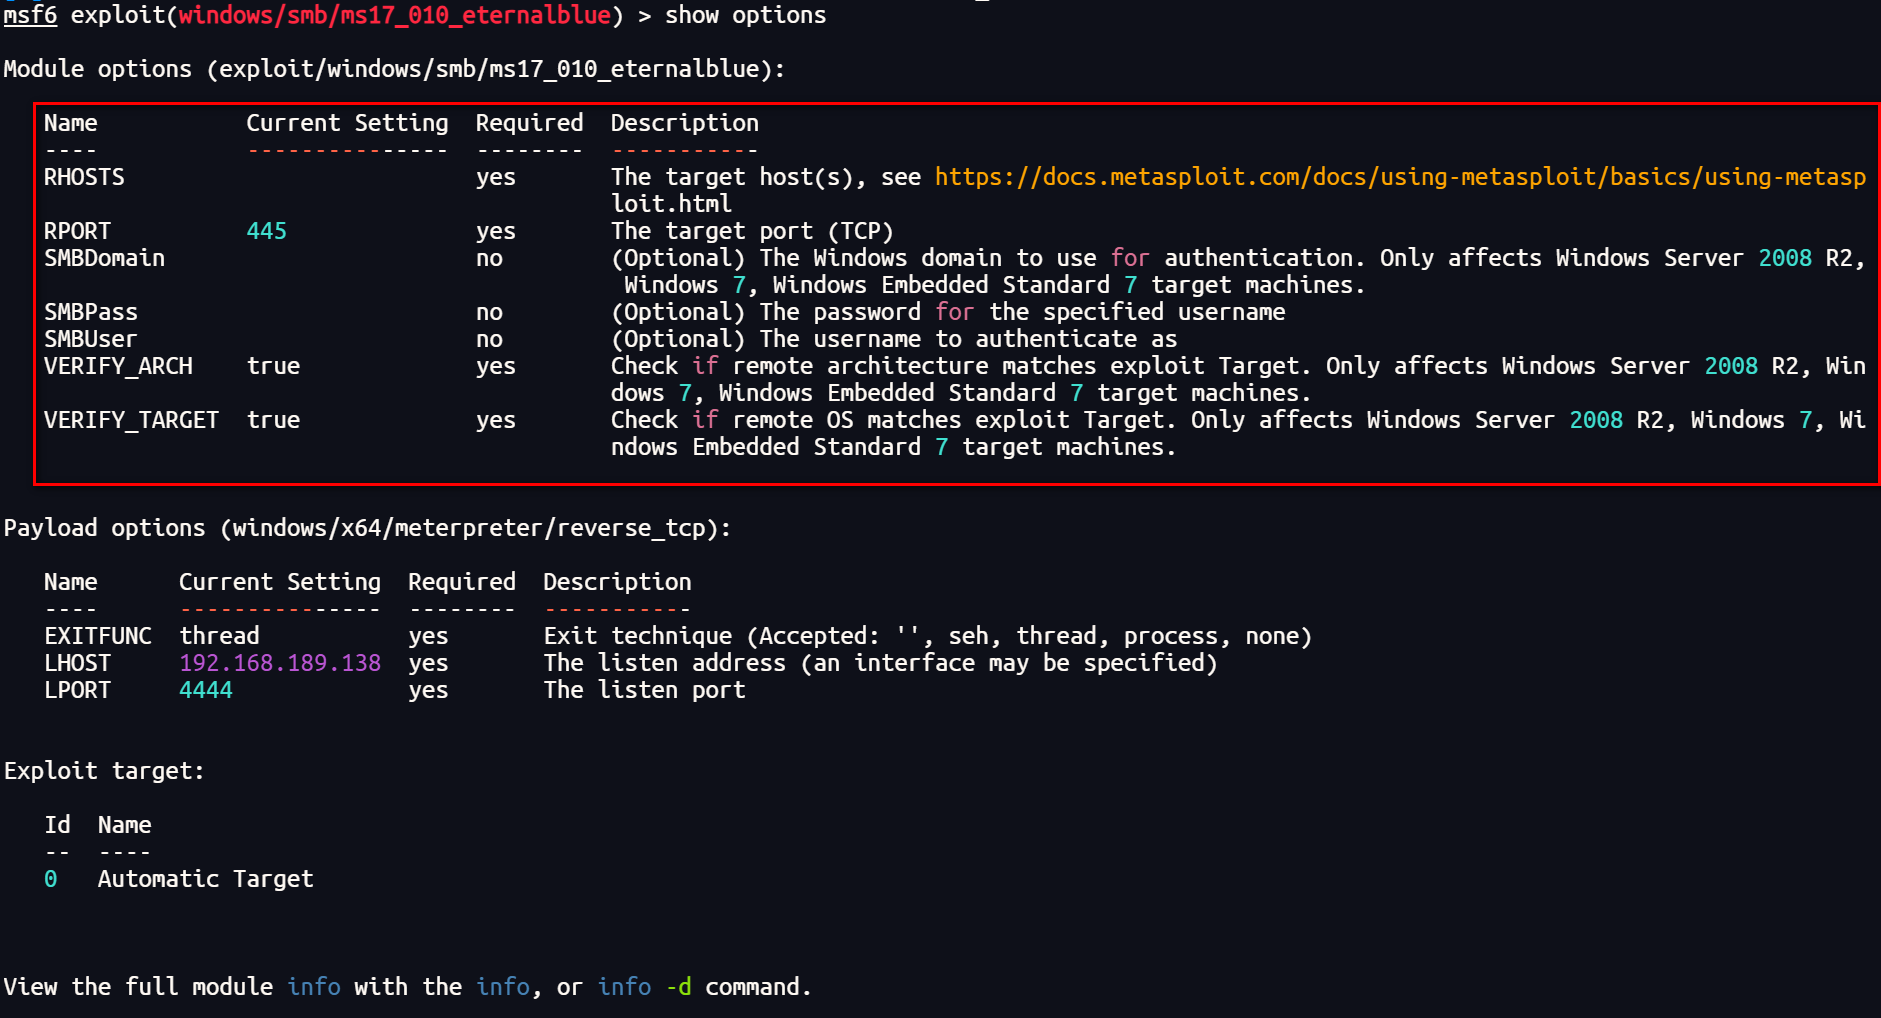1881x1018 pixels.
Task: Select the RPORT value 445
Action: pyautogui.click(x=266, y=230)
